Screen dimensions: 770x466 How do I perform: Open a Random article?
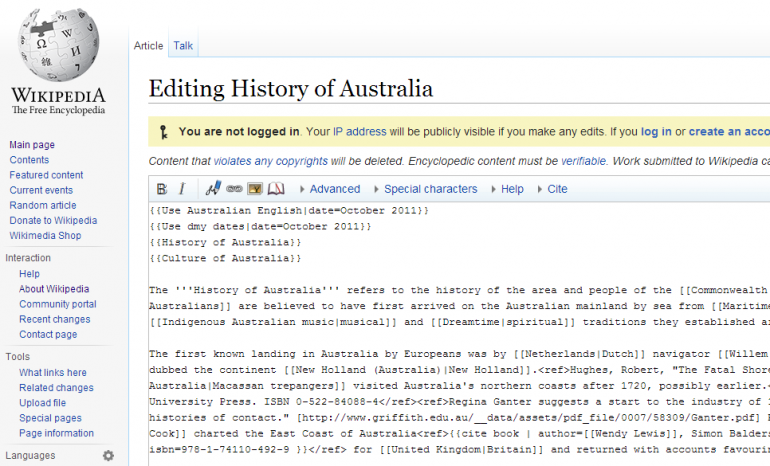tap(43, 205)
